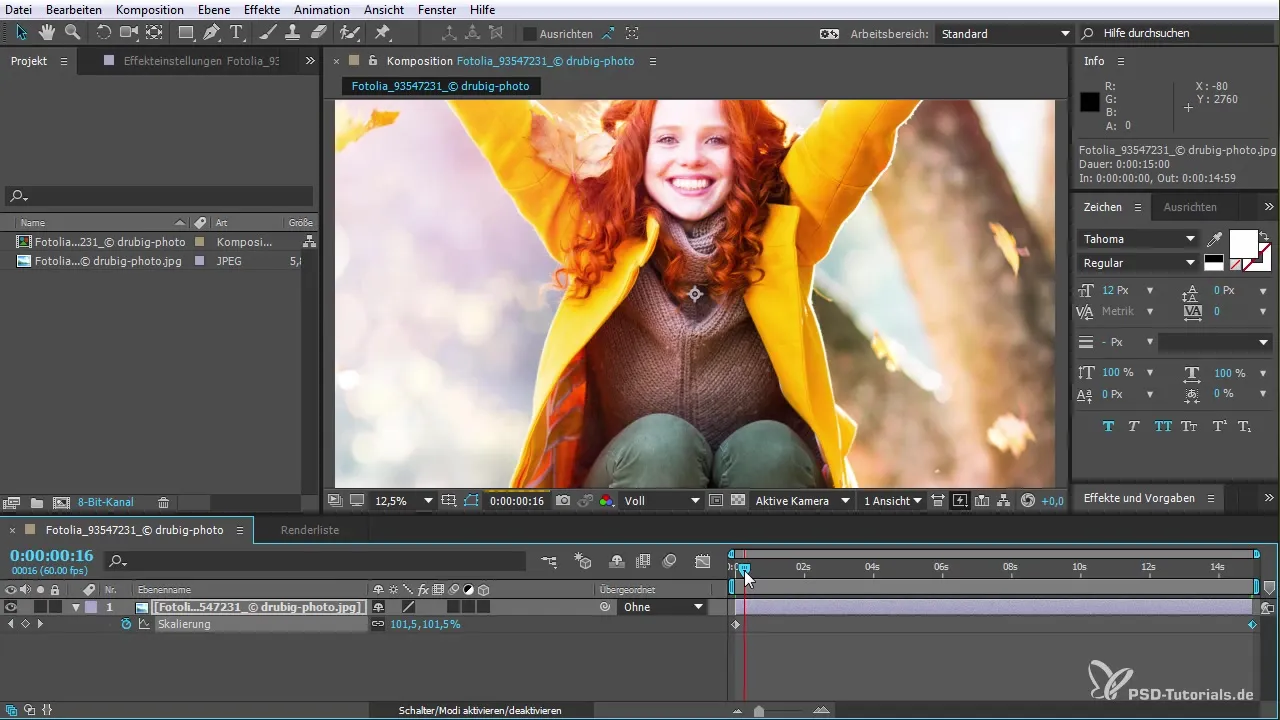Open the Regular font style dropdown
This screenshot has width=1280, height=720.
pos(1138,263)
